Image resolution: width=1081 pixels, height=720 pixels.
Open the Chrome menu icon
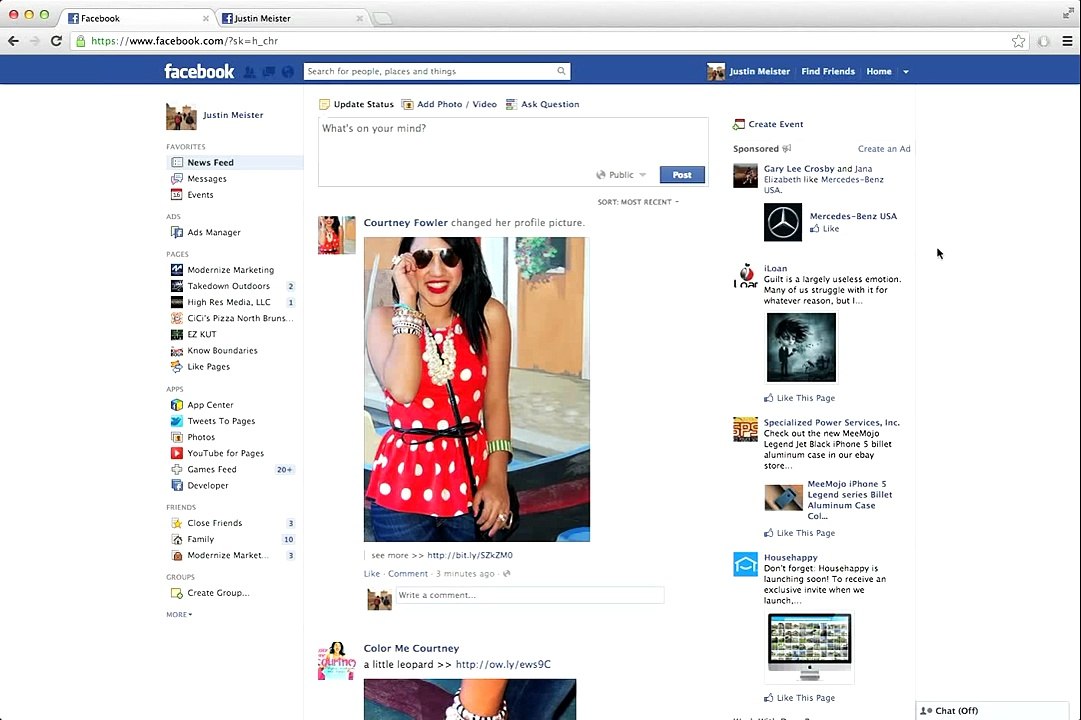1067,41
